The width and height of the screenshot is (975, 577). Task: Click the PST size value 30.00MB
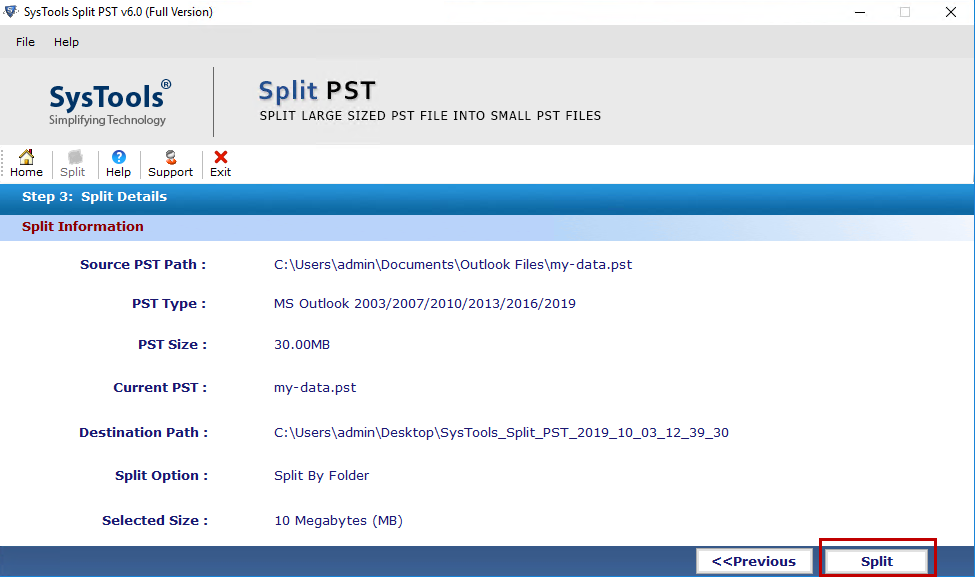302,344
